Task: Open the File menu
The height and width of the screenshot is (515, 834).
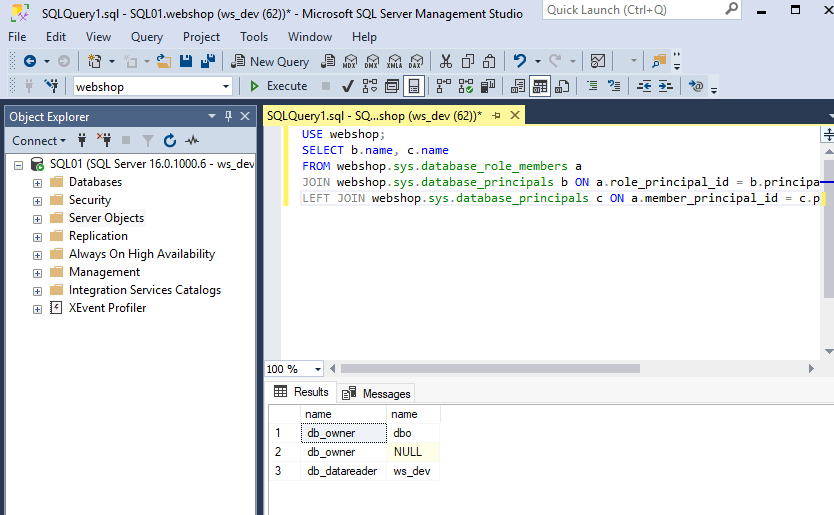Action: 17,37
